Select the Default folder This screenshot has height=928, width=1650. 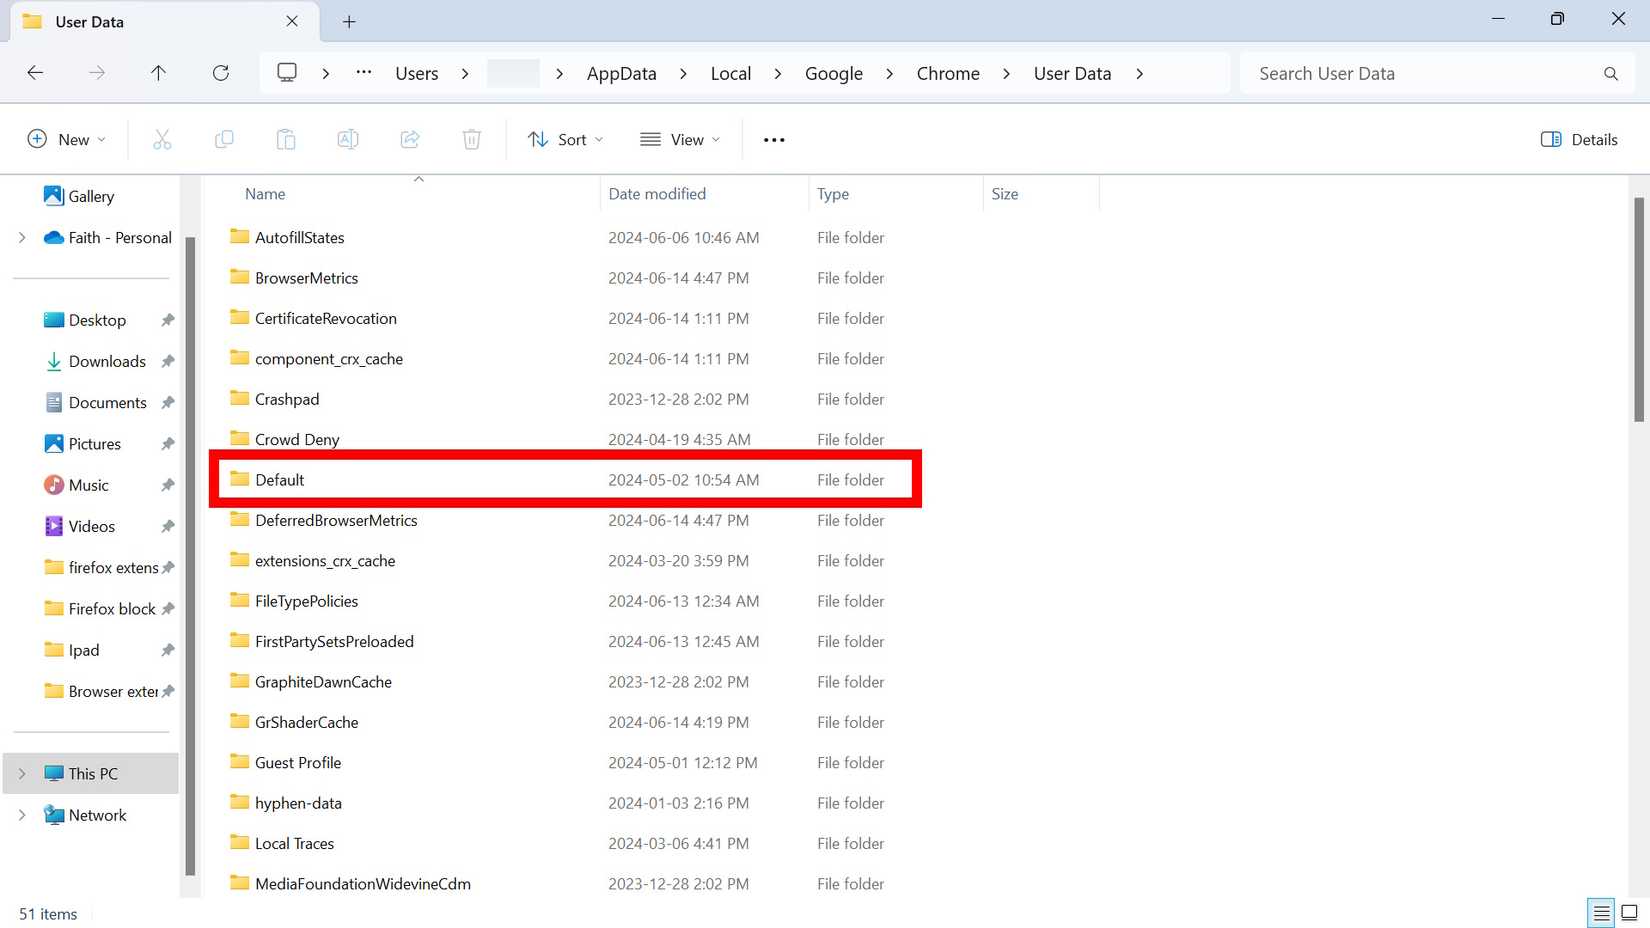pyautogui.click(x=565, y=480)
